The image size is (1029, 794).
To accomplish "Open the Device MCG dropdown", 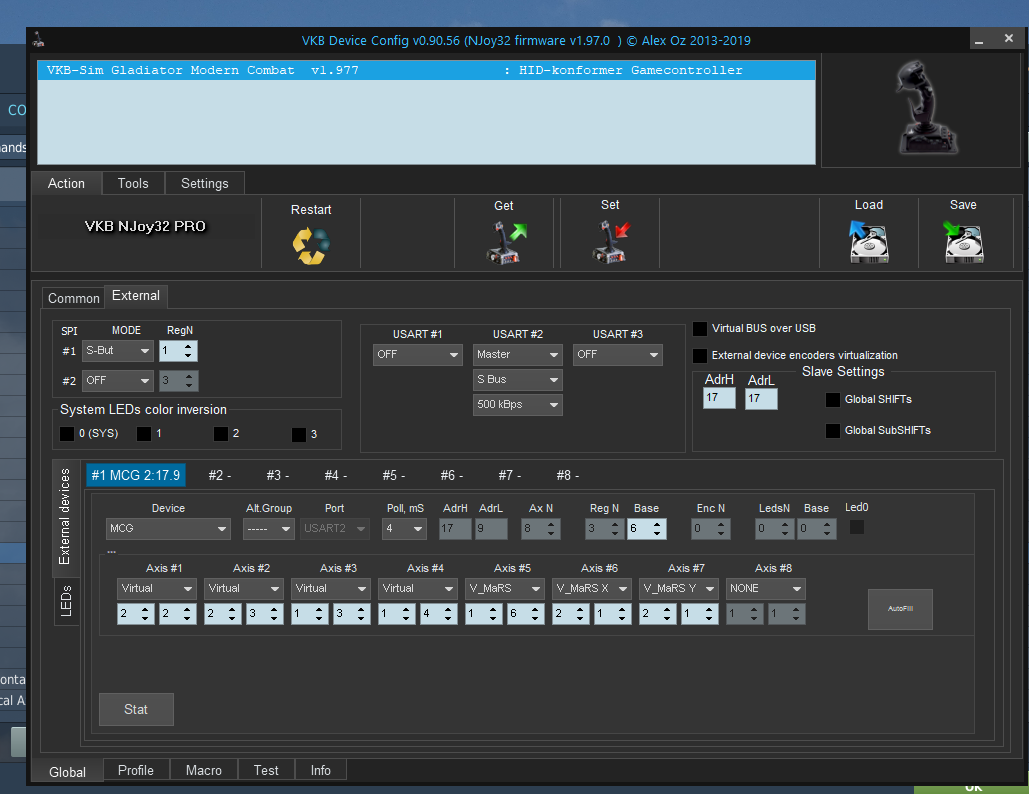I will 168,528.
